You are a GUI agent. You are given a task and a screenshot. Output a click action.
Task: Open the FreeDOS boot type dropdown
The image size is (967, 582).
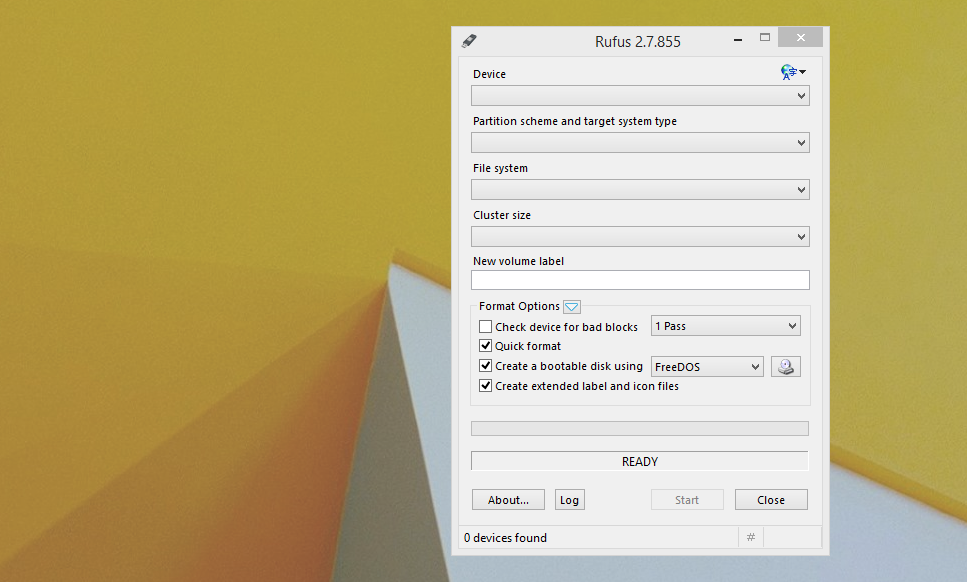707,367
